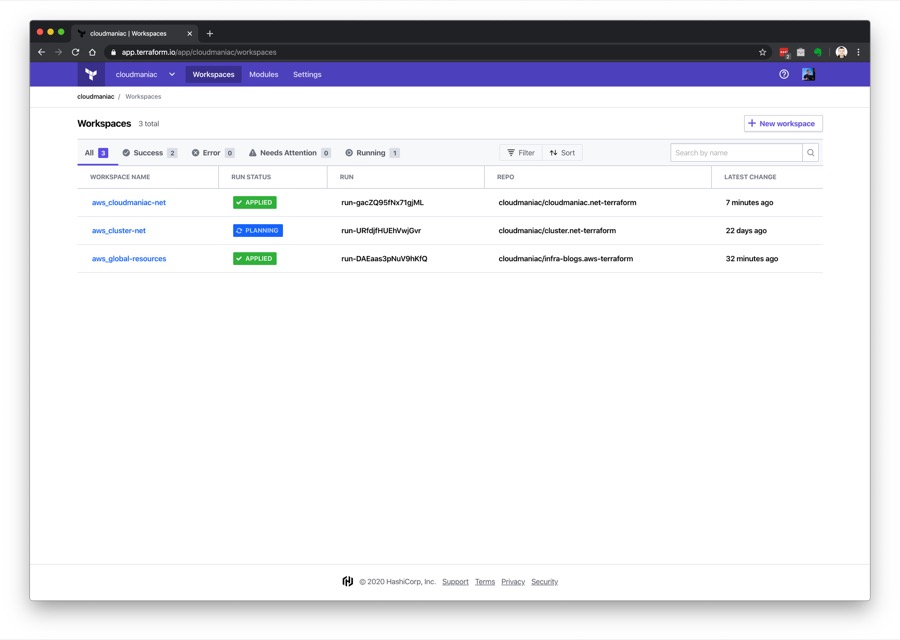The height and width of the screenshot is (640, 900).
Task: Open the Chrome three-dot menu
Action: [x=858, y=52]
